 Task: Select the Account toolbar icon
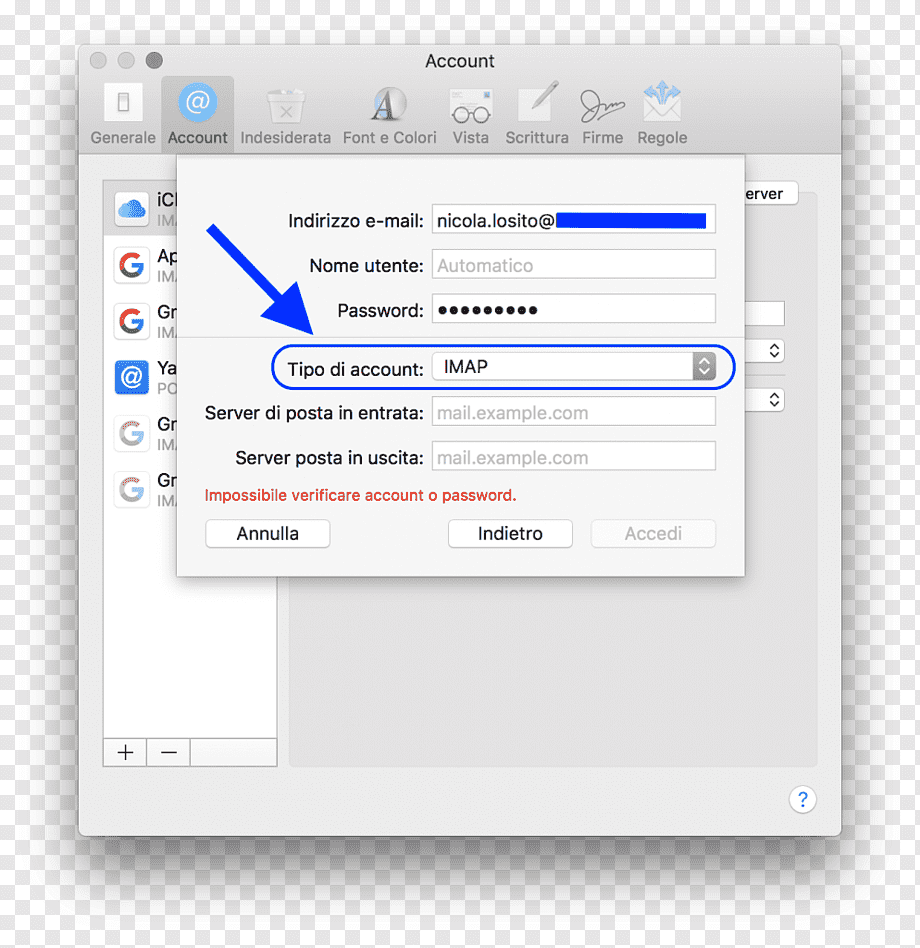pos(198,114)
